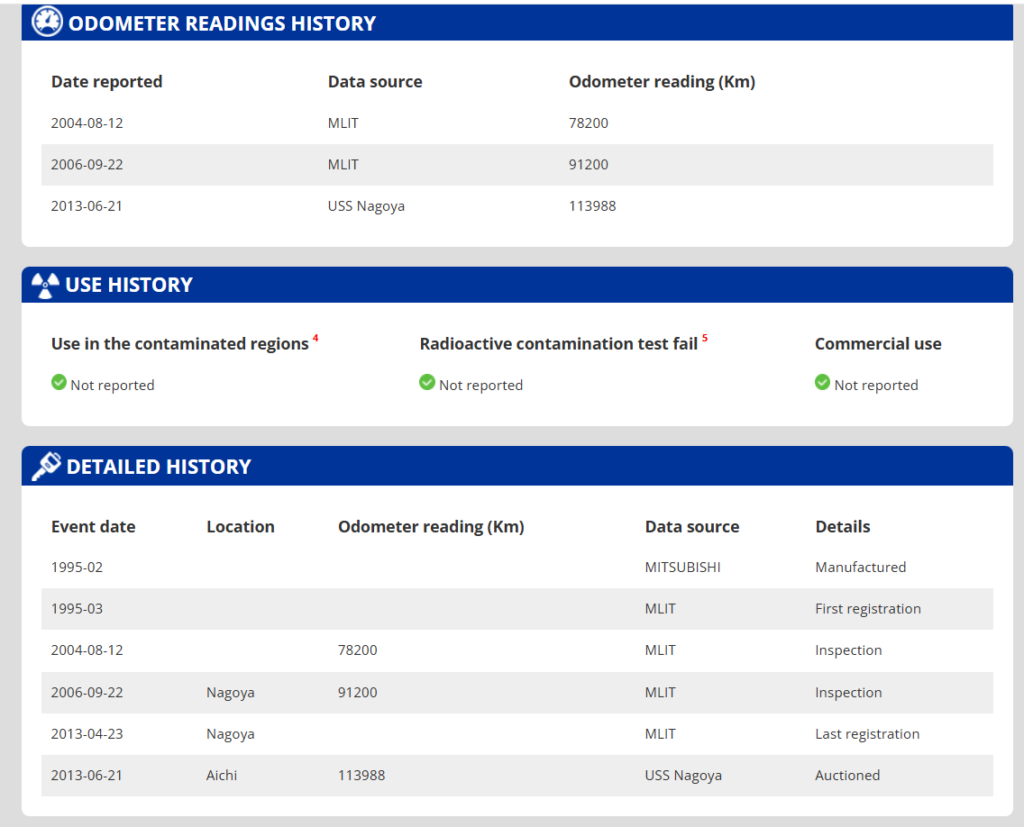
Task: Click the Date reported column header
Action: tap(106, 82)
